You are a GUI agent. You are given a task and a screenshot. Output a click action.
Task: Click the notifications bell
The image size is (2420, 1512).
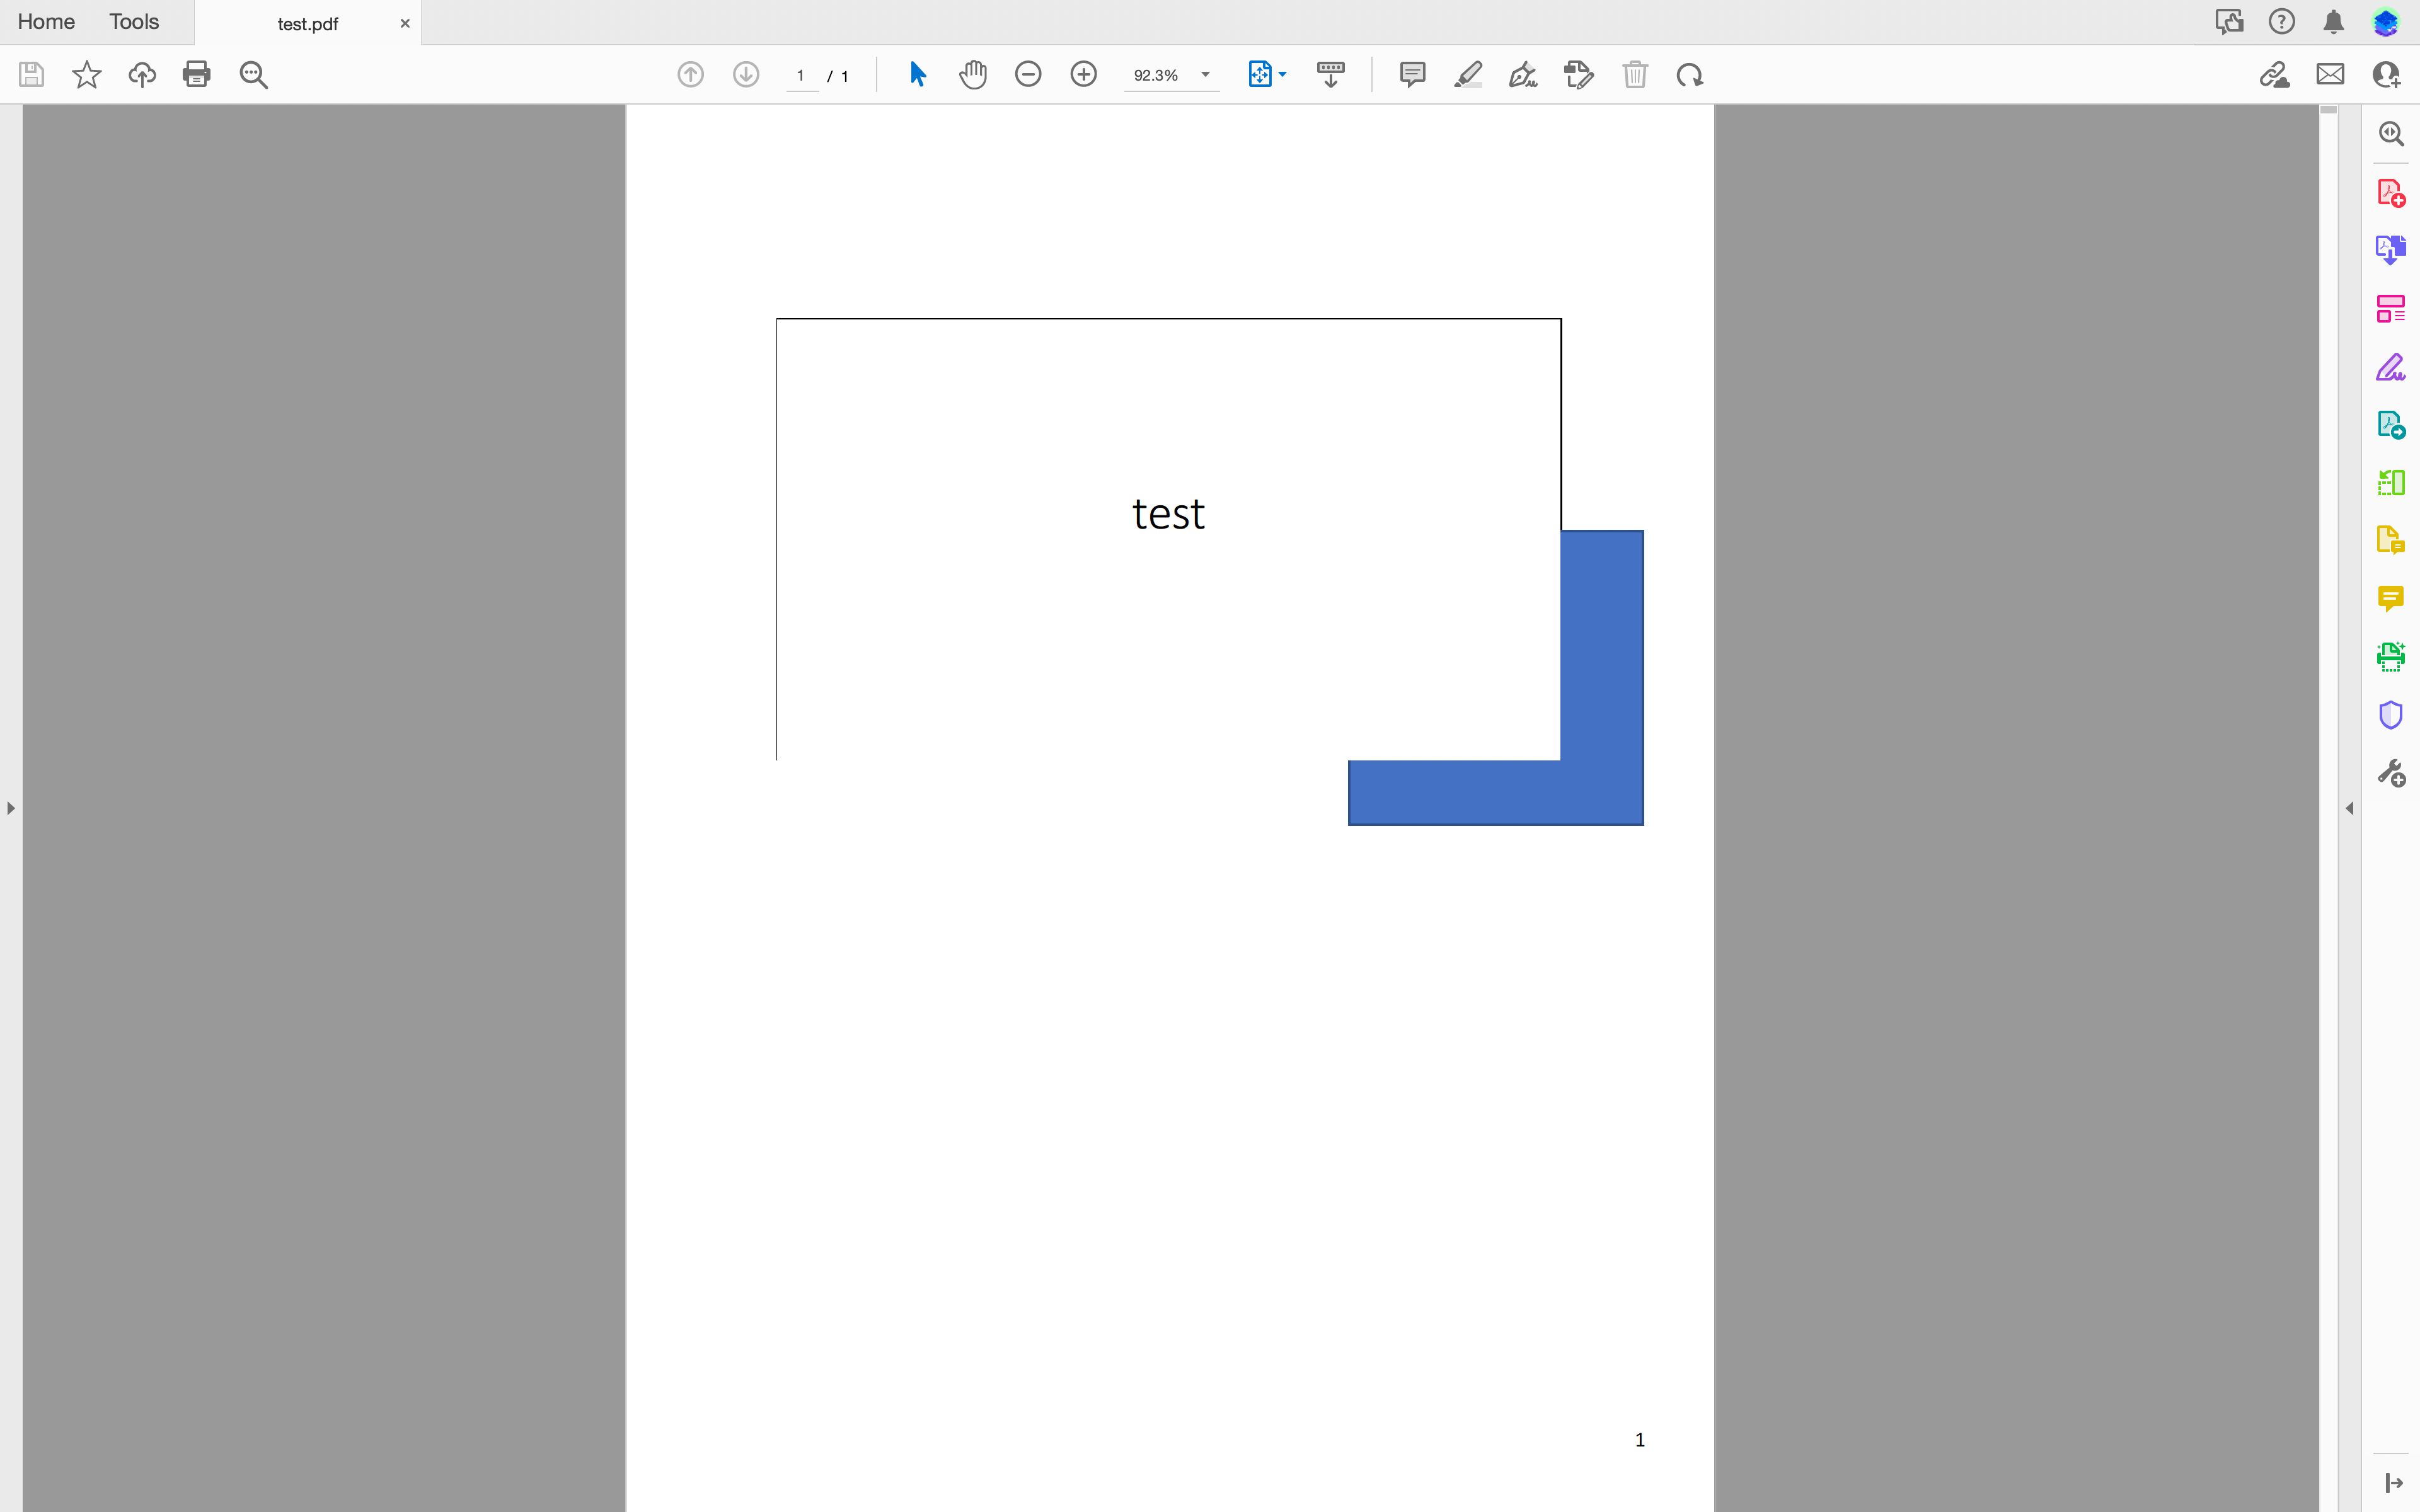[2333, 22]
